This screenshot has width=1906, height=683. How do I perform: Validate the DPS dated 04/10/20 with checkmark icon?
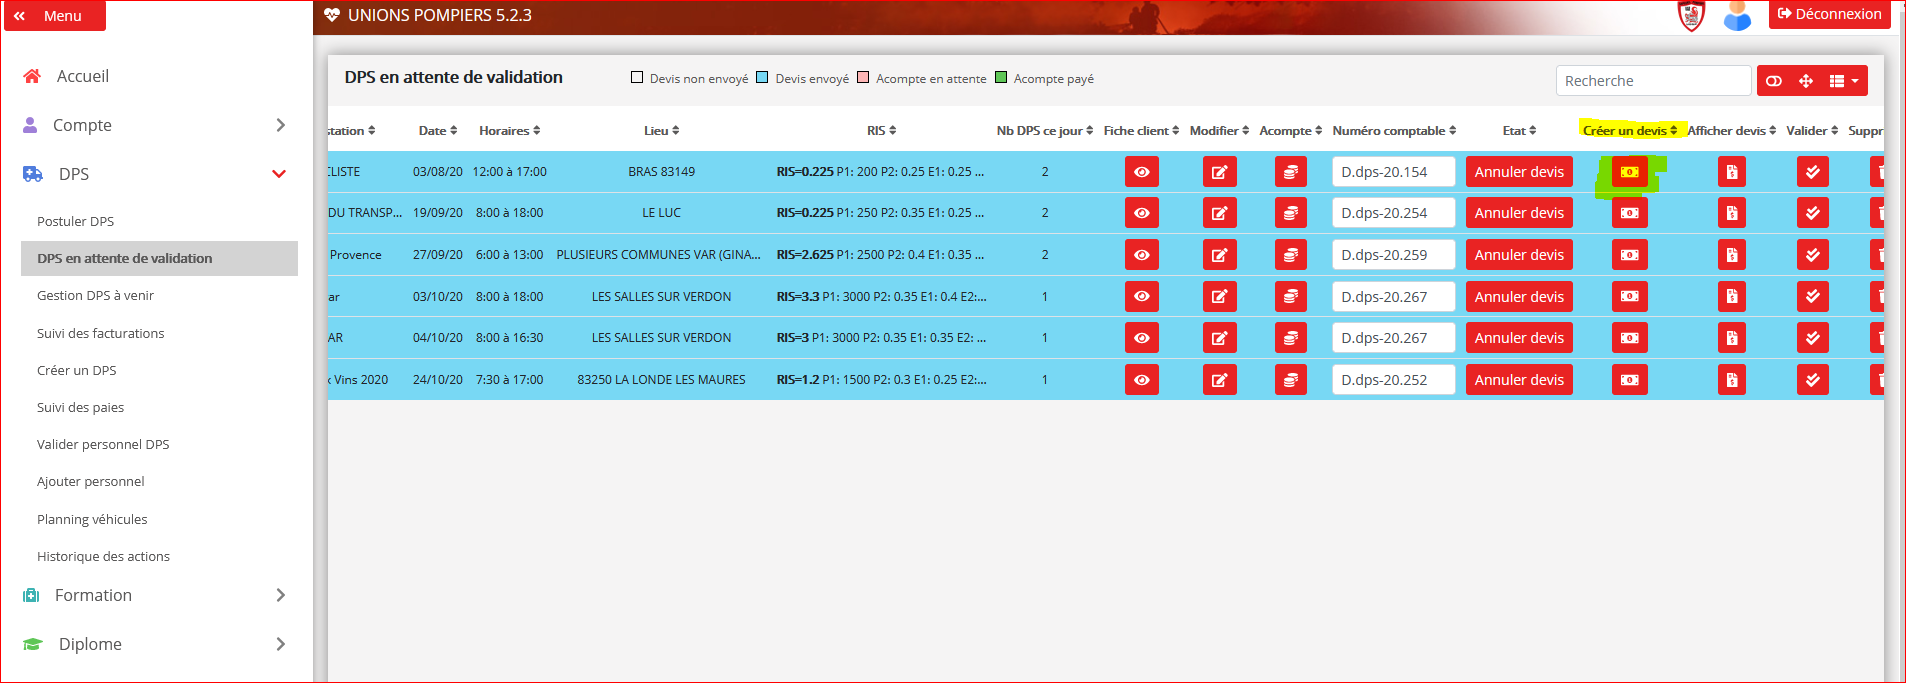(1812, 338)
